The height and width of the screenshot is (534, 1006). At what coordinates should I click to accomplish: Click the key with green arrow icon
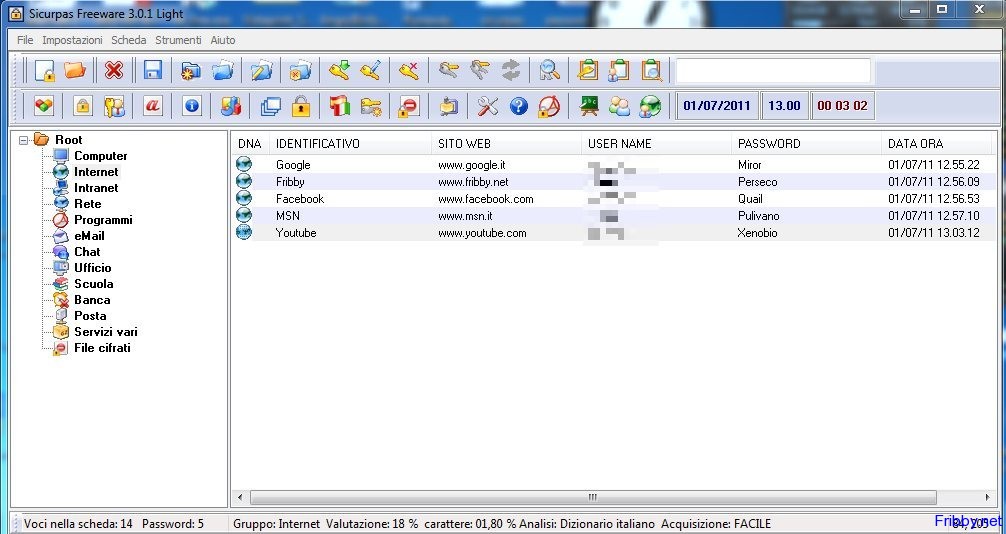click(339, 70)
